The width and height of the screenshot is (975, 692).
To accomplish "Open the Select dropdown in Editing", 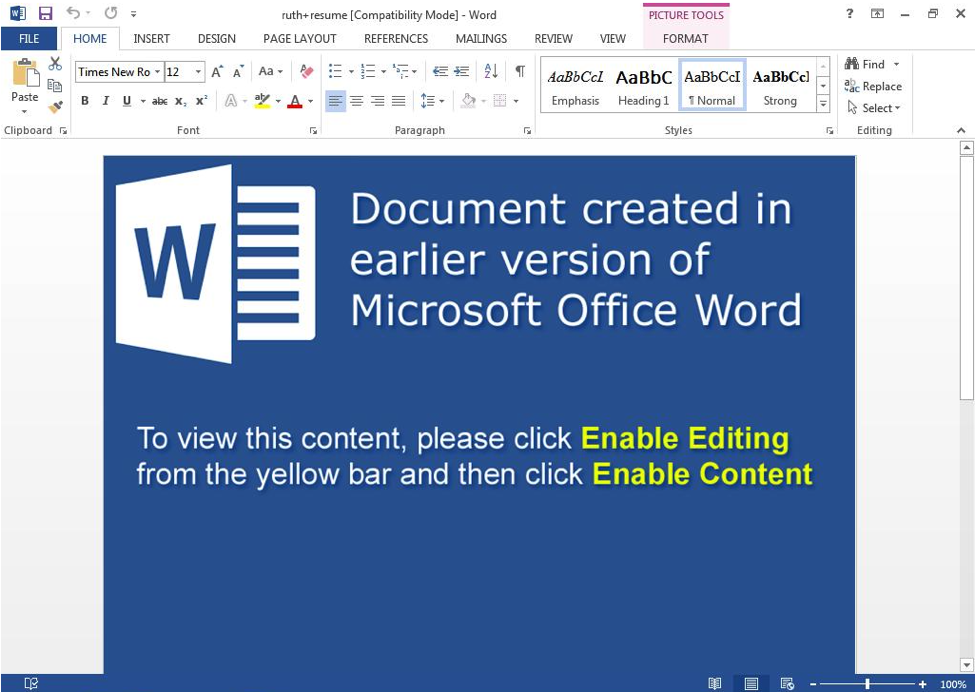I will pos(874,108).
